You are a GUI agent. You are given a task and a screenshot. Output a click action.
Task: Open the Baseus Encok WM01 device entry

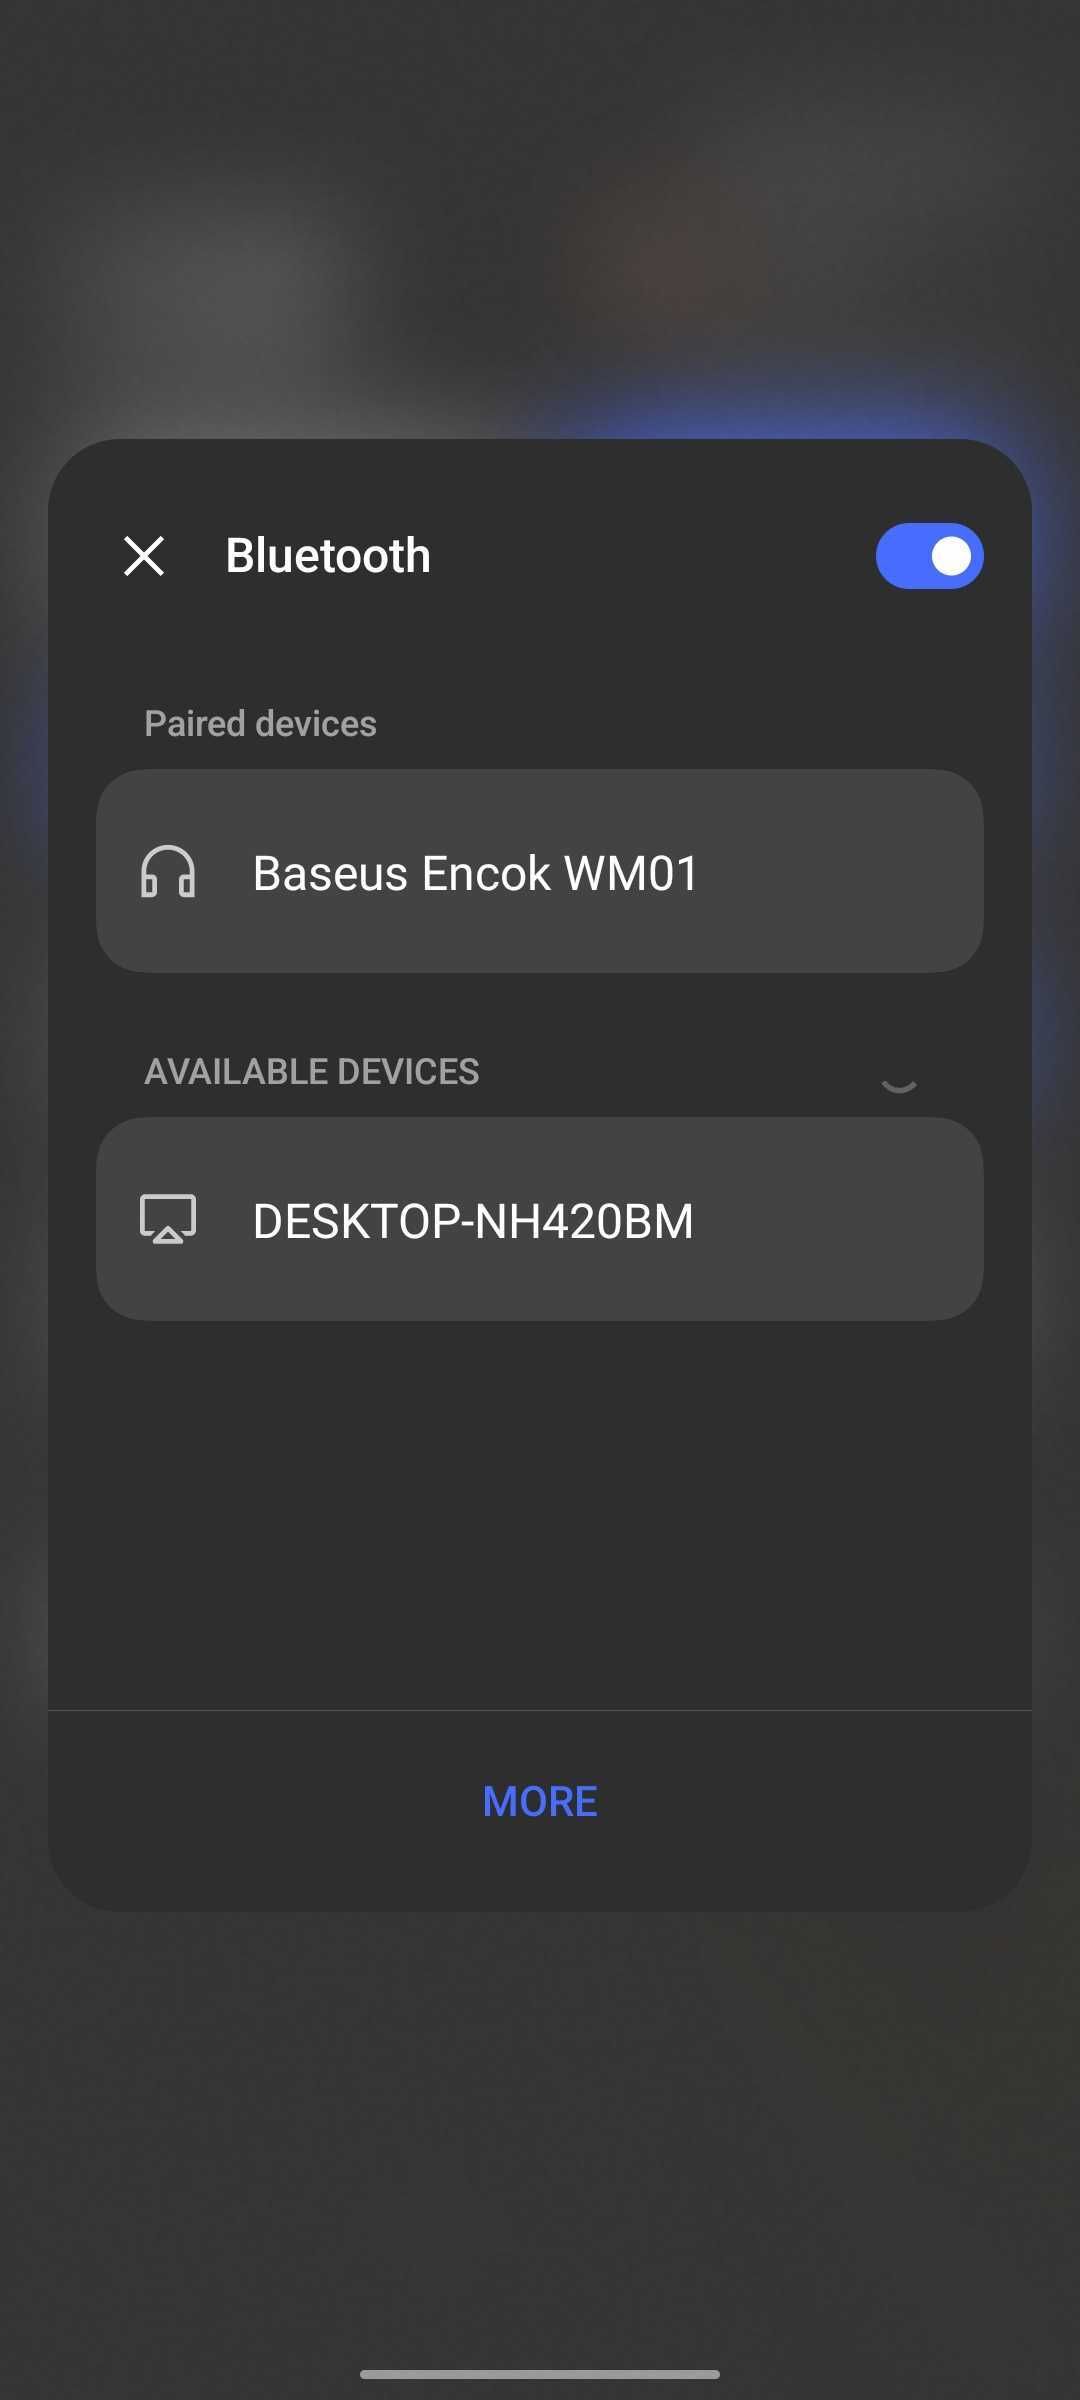pyautogui.click(x=540, y=872)
